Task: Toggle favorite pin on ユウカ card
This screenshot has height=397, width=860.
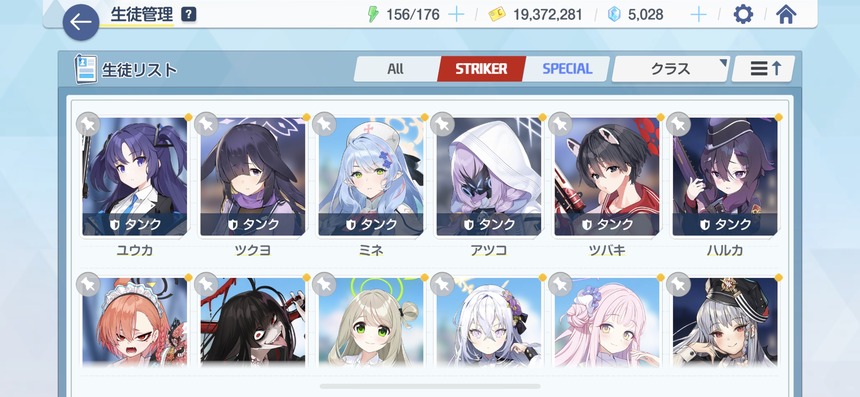Action: [88, 124]
